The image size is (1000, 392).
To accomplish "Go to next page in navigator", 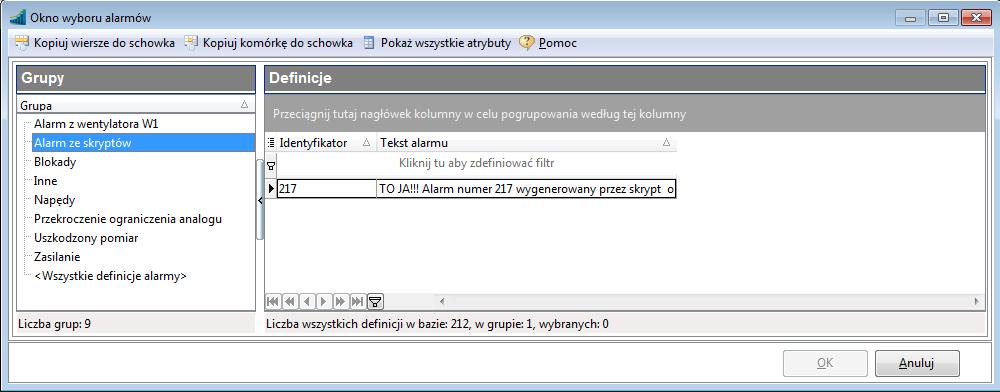I will pyautogui.click(x=341, y=301).
